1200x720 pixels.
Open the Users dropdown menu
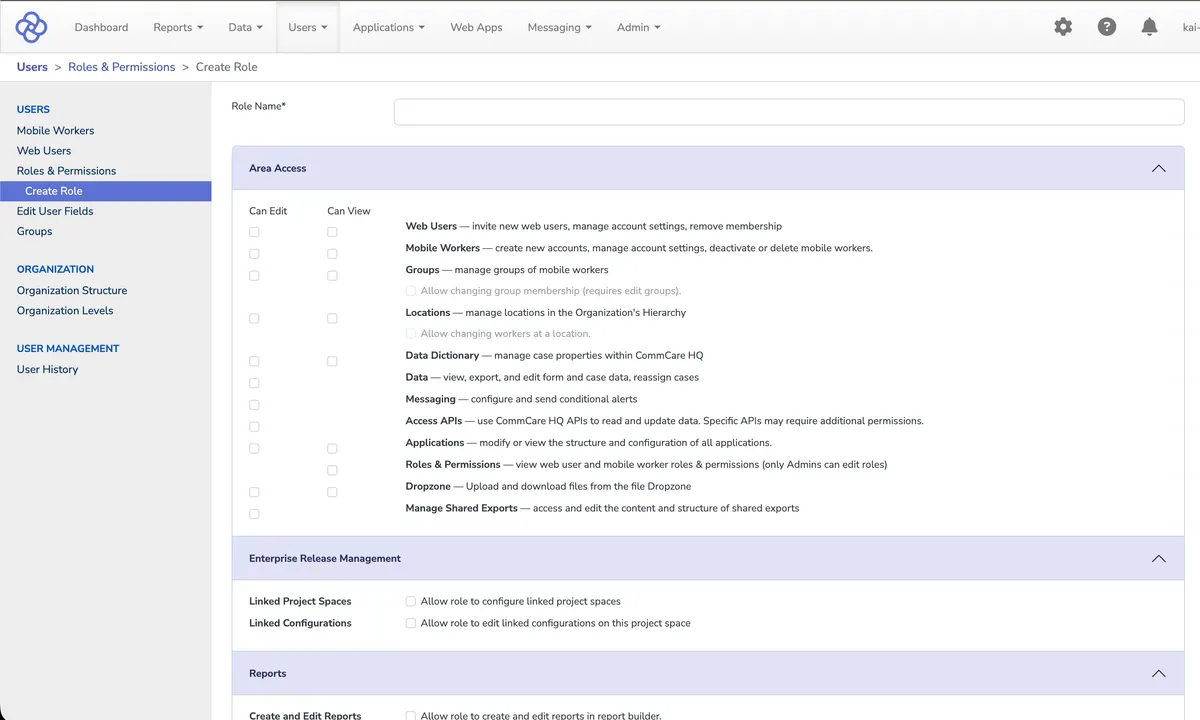click(x=308, y=27)
